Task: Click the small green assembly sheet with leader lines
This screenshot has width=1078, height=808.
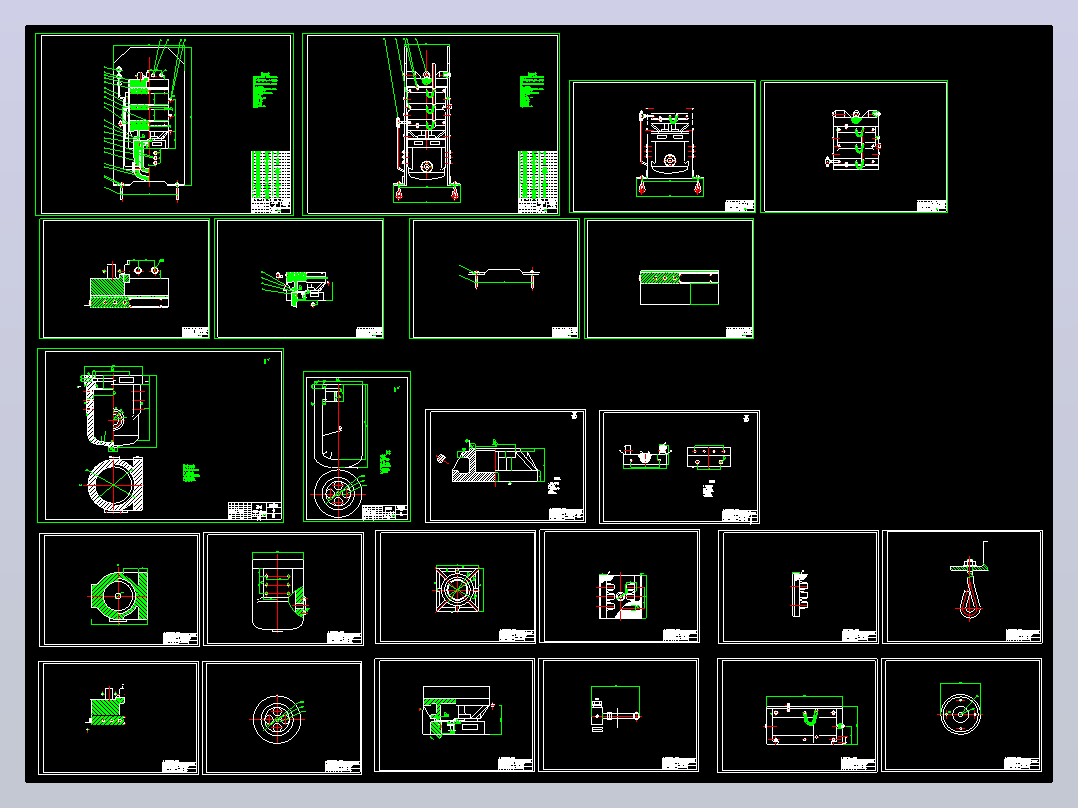Action: [299, 279]
